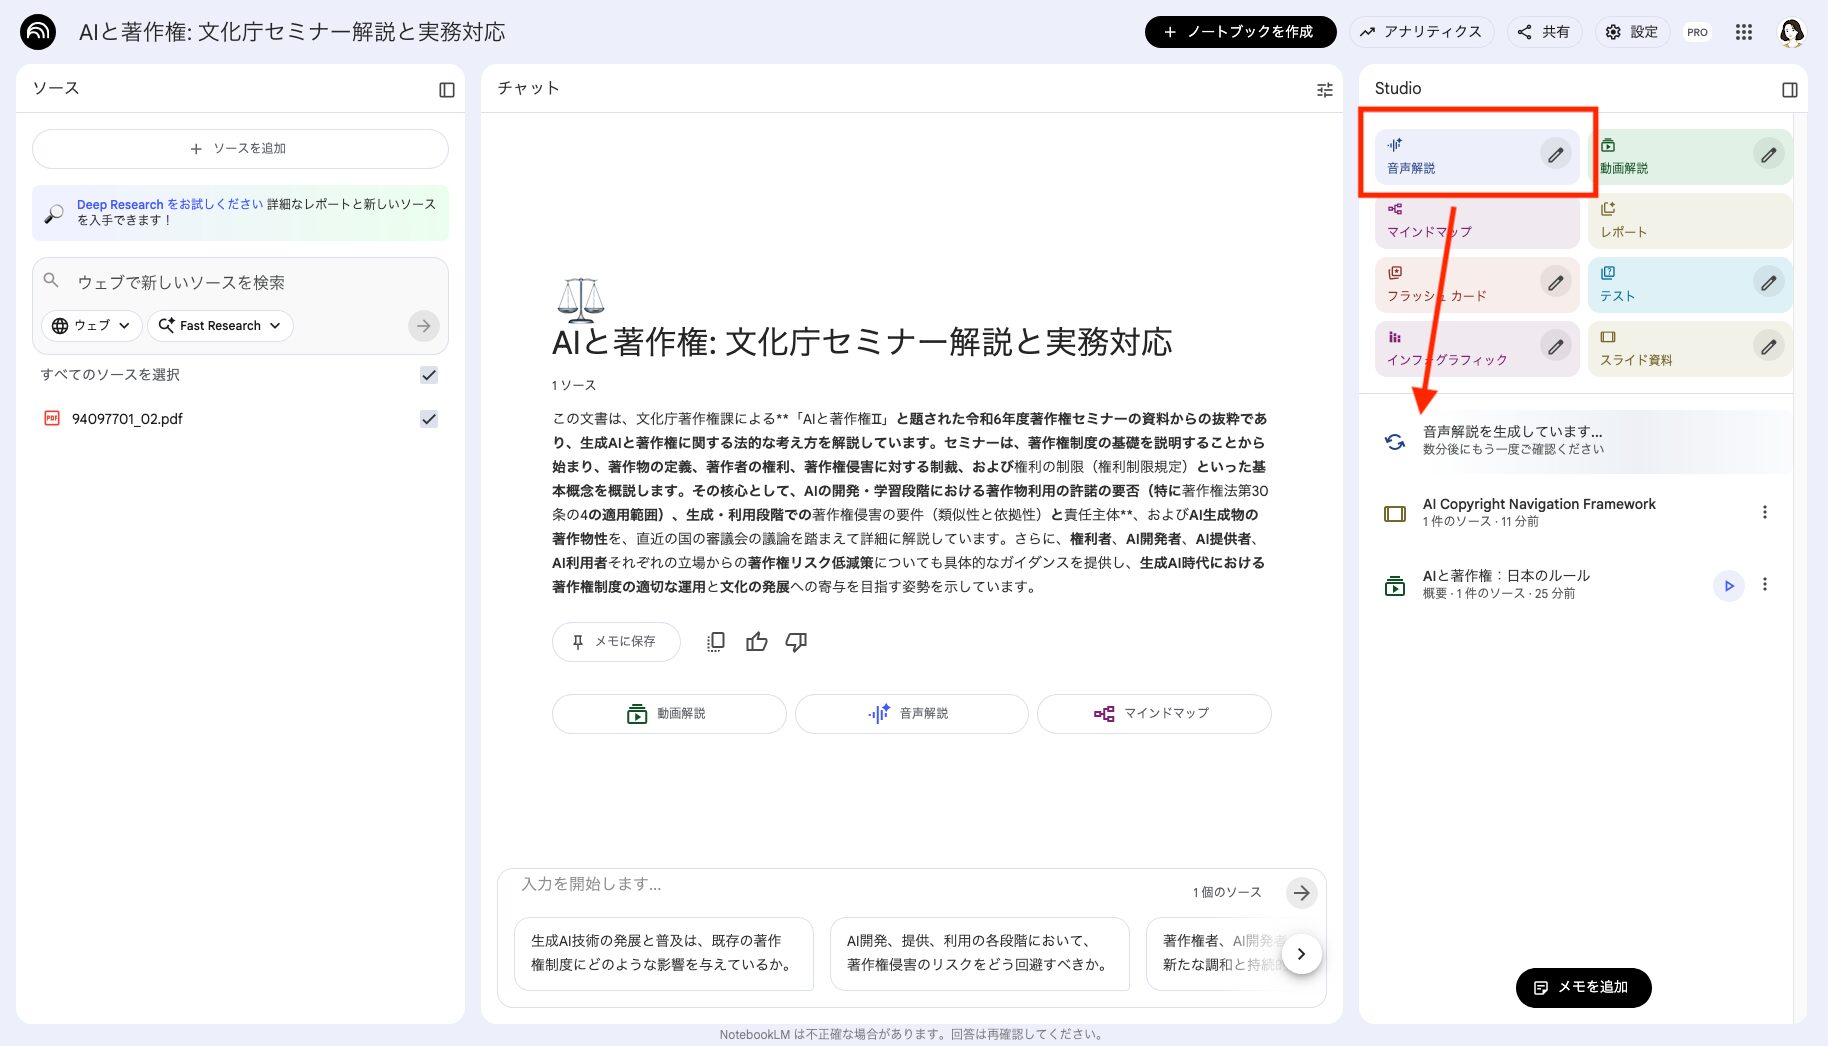Screen dimensions: 1828x1046
Task: Open the chat configuration sliders icon
Action: [x=1325, y=89]
